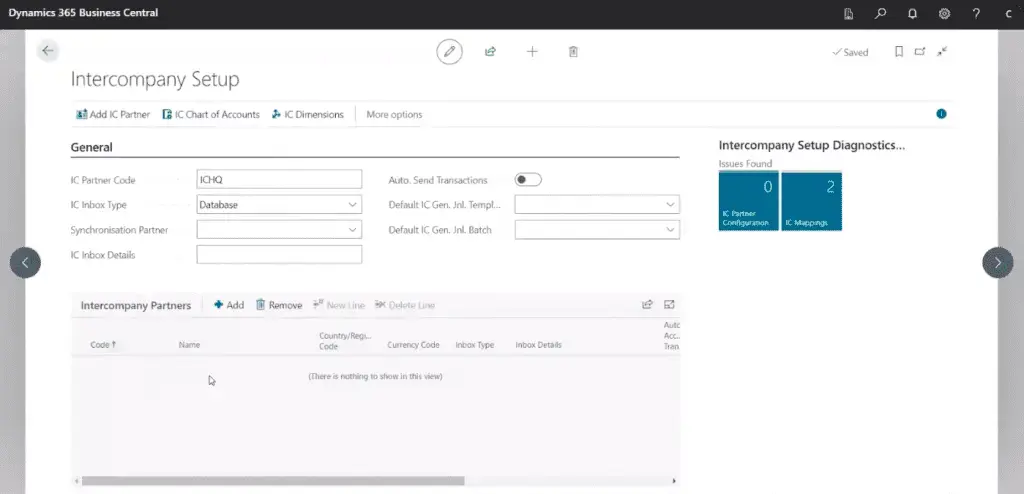Screen dimensions: 1024x494
Task: Click the notification bell icon
Action: [x=912, y=14]
